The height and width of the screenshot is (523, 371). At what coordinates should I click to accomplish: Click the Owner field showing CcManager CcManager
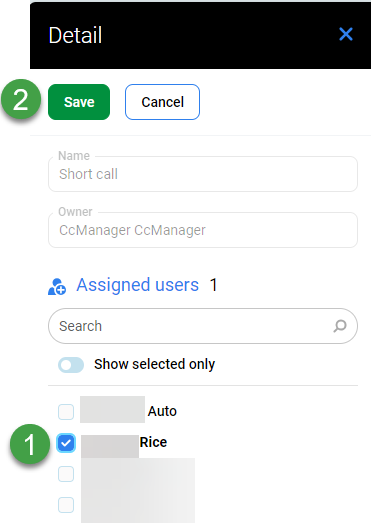pyautogui.click(x=203, y=230)
